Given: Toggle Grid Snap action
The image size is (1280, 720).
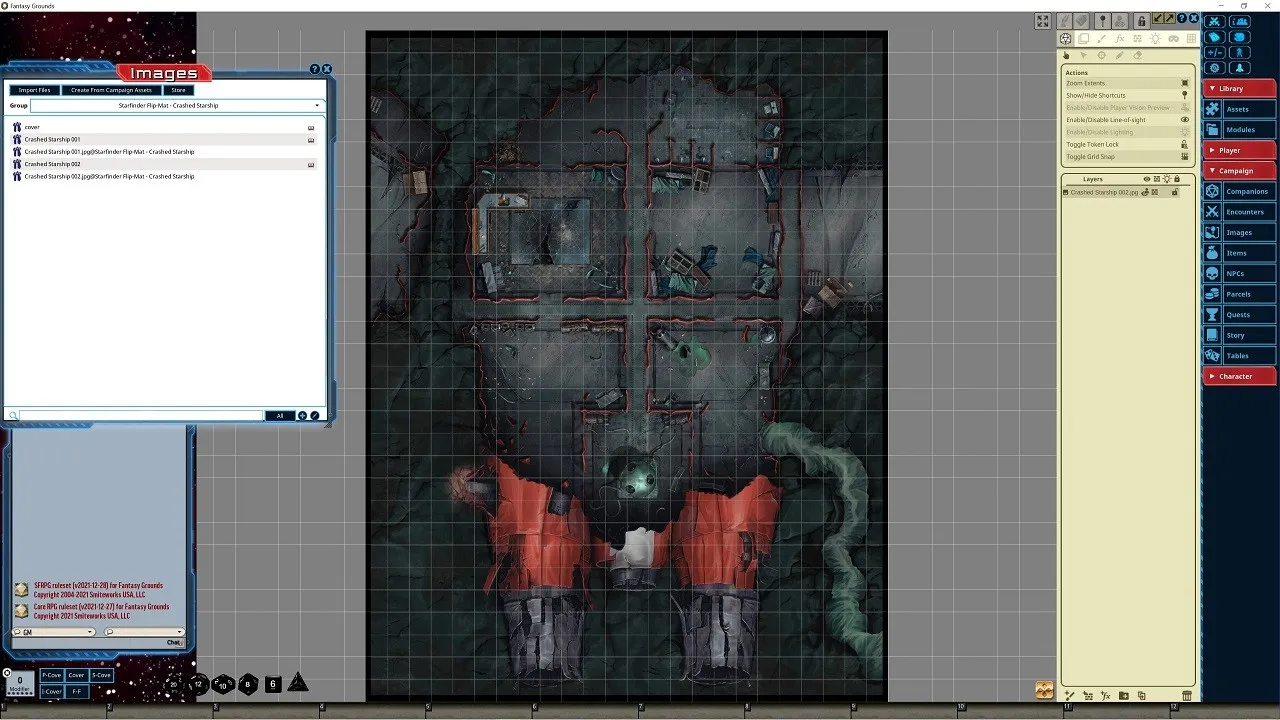Looking at the screenshot, I should click(x=1127, y=156).
